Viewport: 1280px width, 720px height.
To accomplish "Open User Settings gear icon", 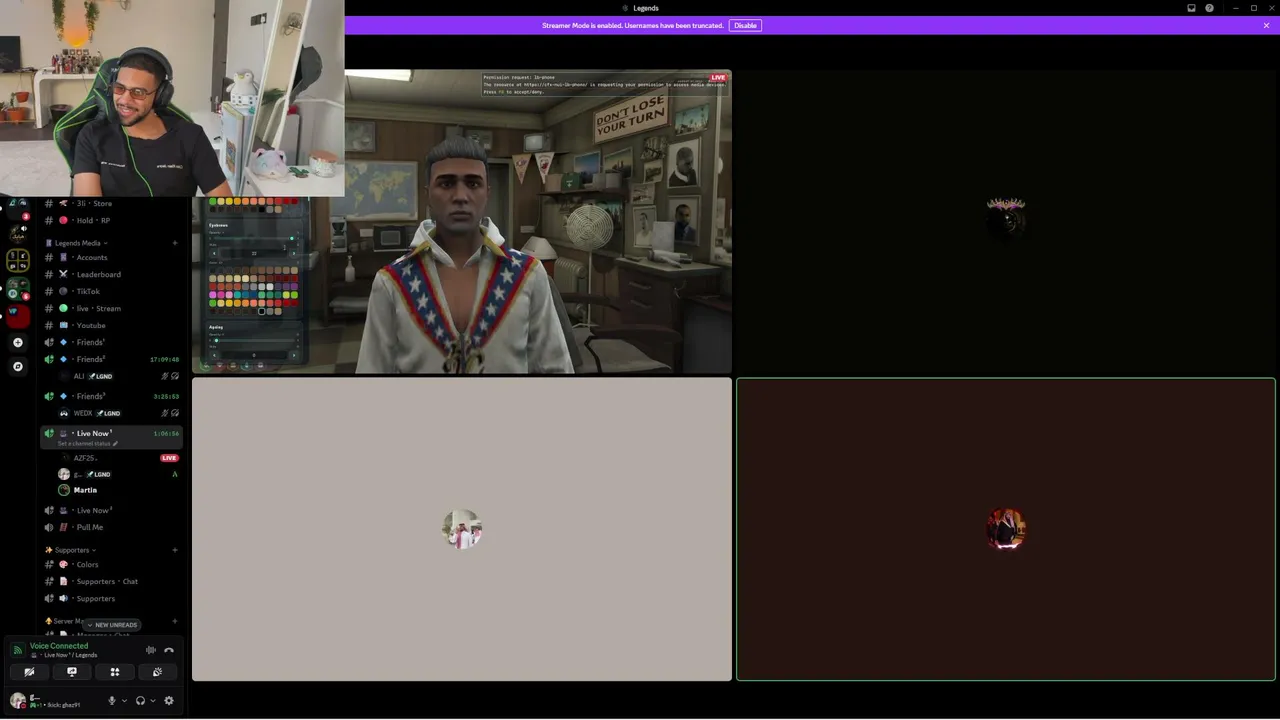I will (x=169, y=701).
